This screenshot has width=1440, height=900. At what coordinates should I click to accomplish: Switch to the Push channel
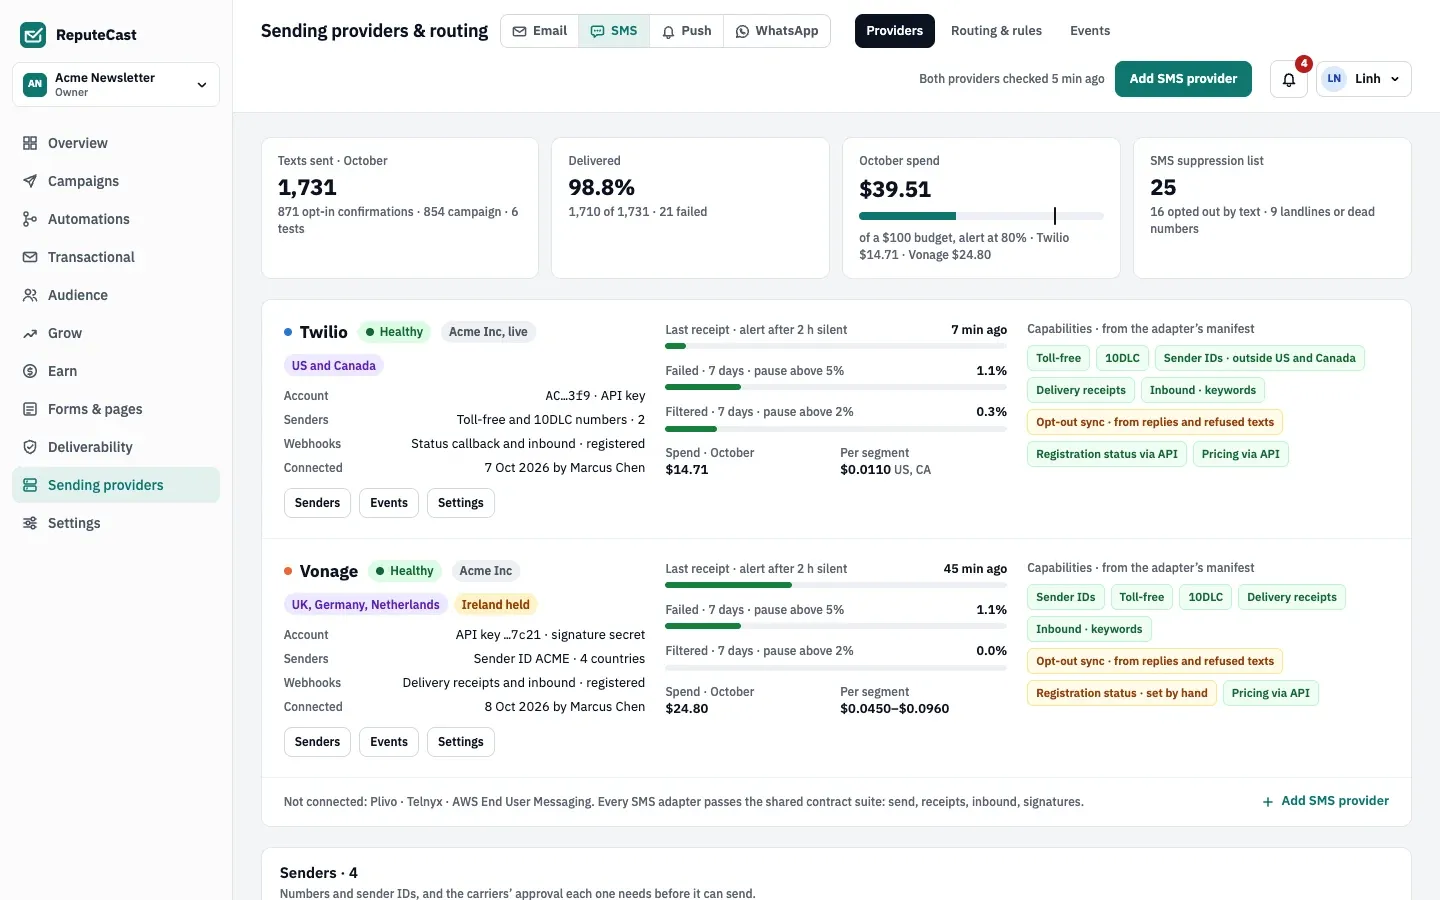687,31
